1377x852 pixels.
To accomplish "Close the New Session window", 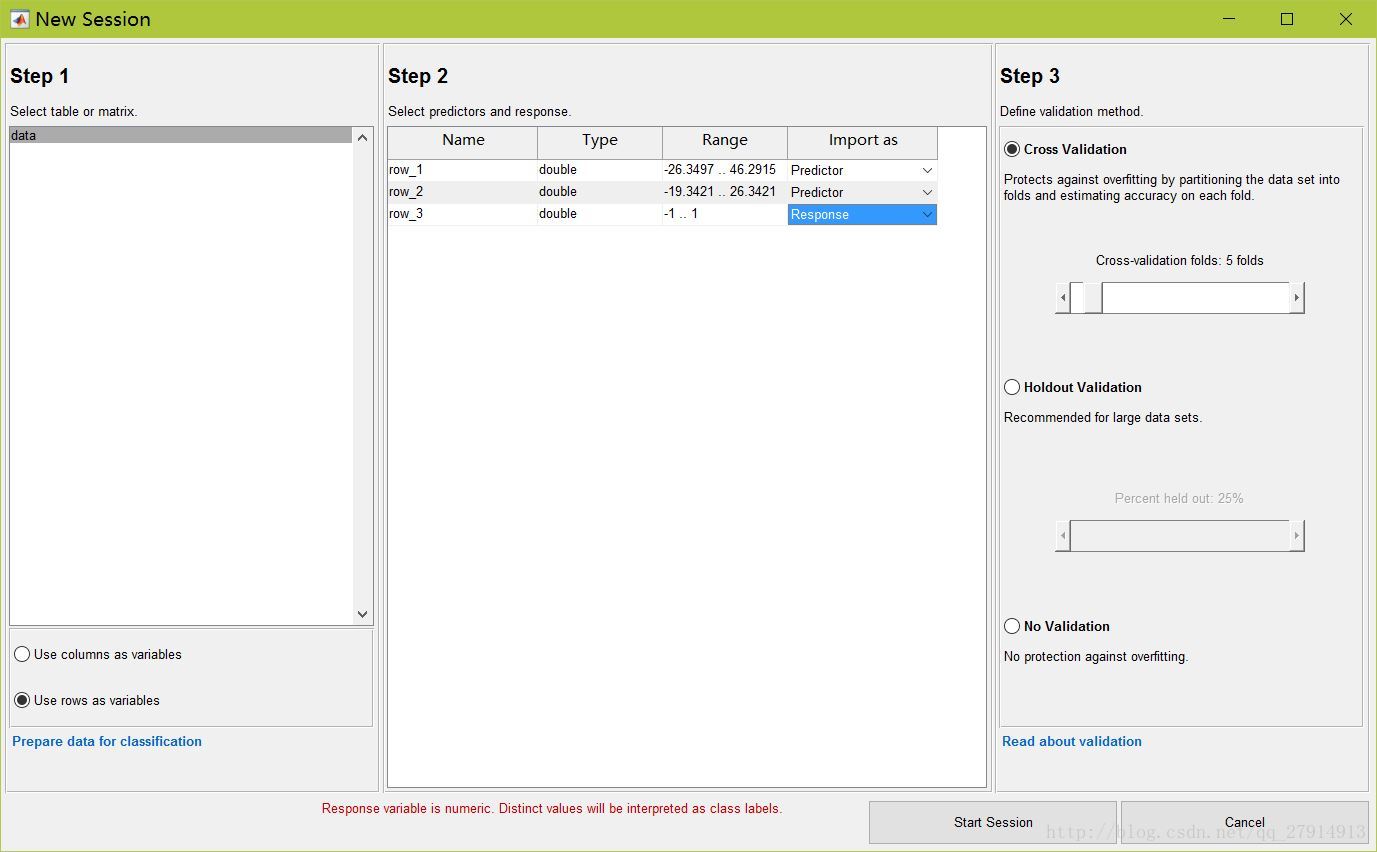I will coord(1346,19).
